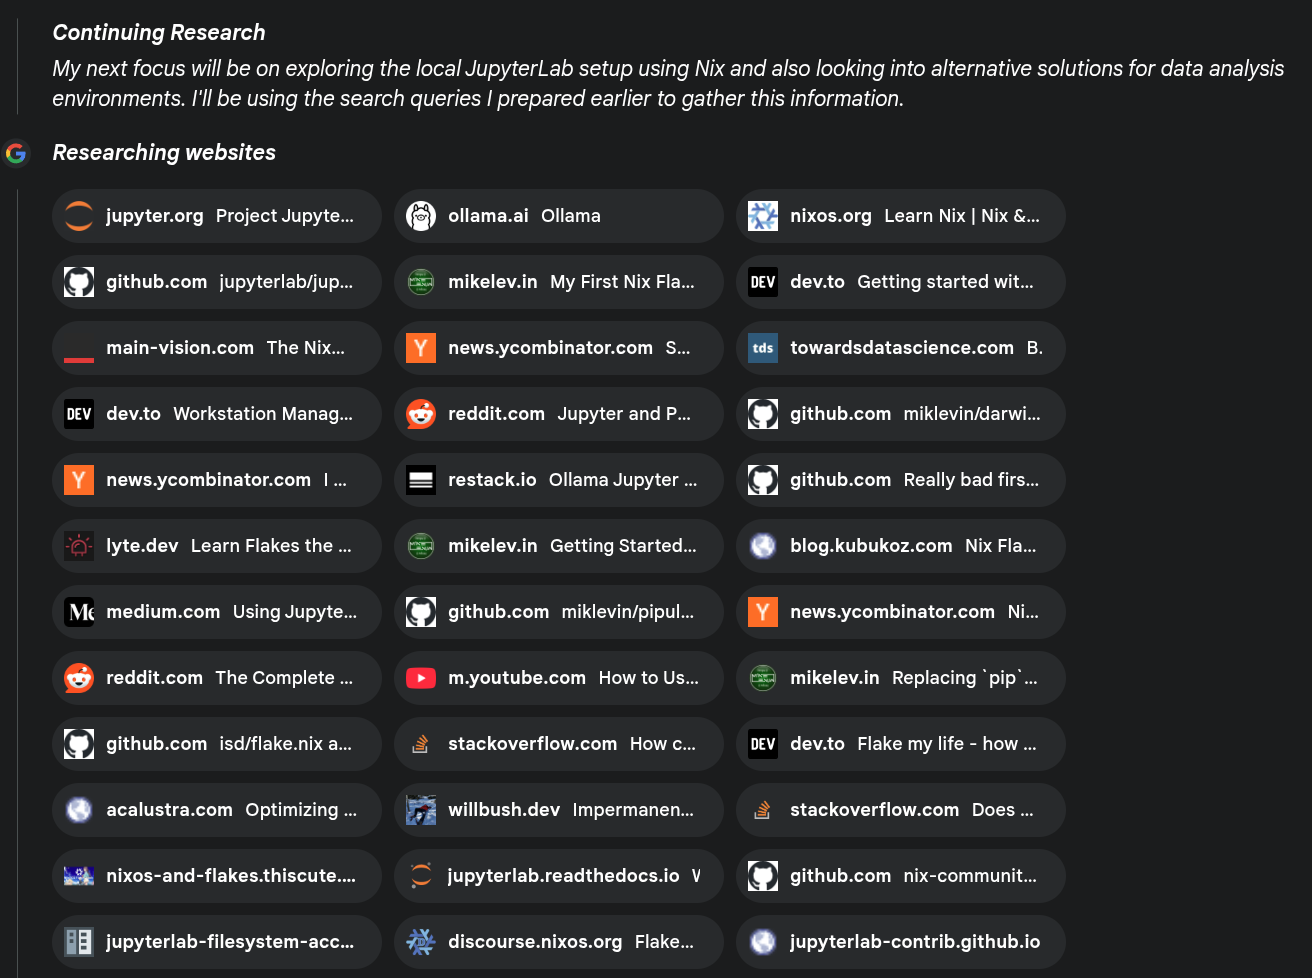Click the discourse.nixos.org favicon
The height and width of the screenshot is (978, 1312).
[x=421, y=942]
